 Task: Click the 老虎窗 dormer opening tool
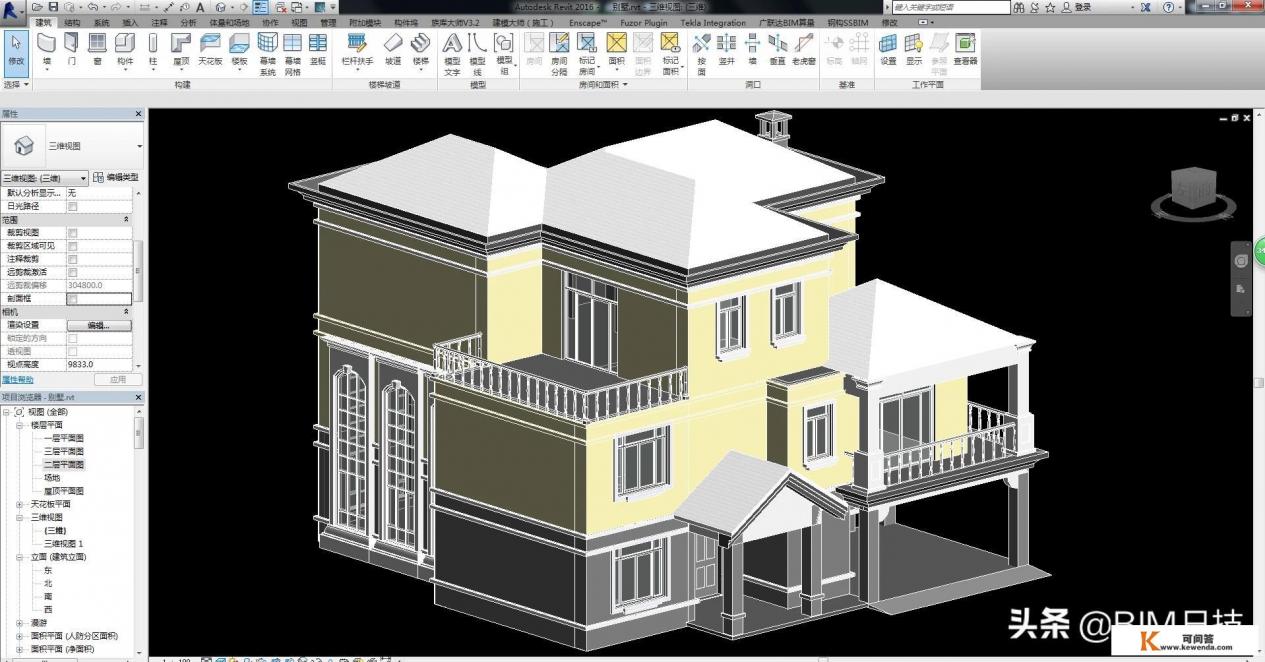[x=804, y=49]
